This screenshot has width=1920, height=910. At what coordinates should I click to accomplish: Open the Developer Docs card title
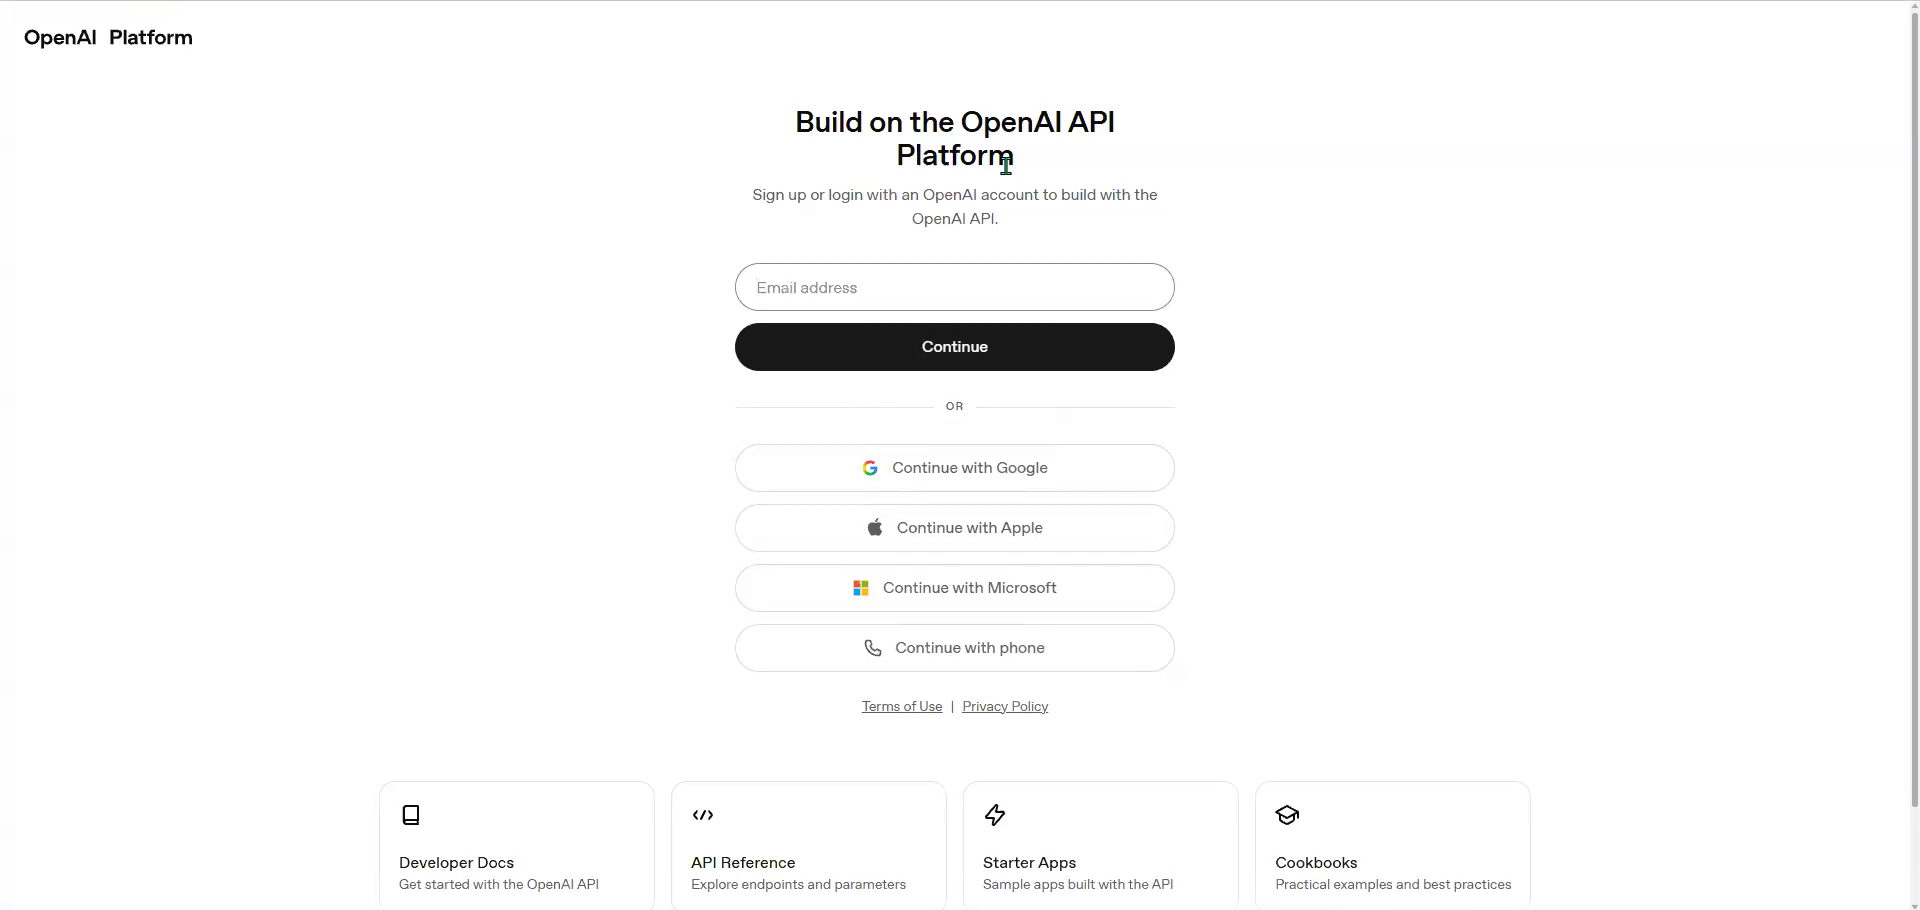456,862
